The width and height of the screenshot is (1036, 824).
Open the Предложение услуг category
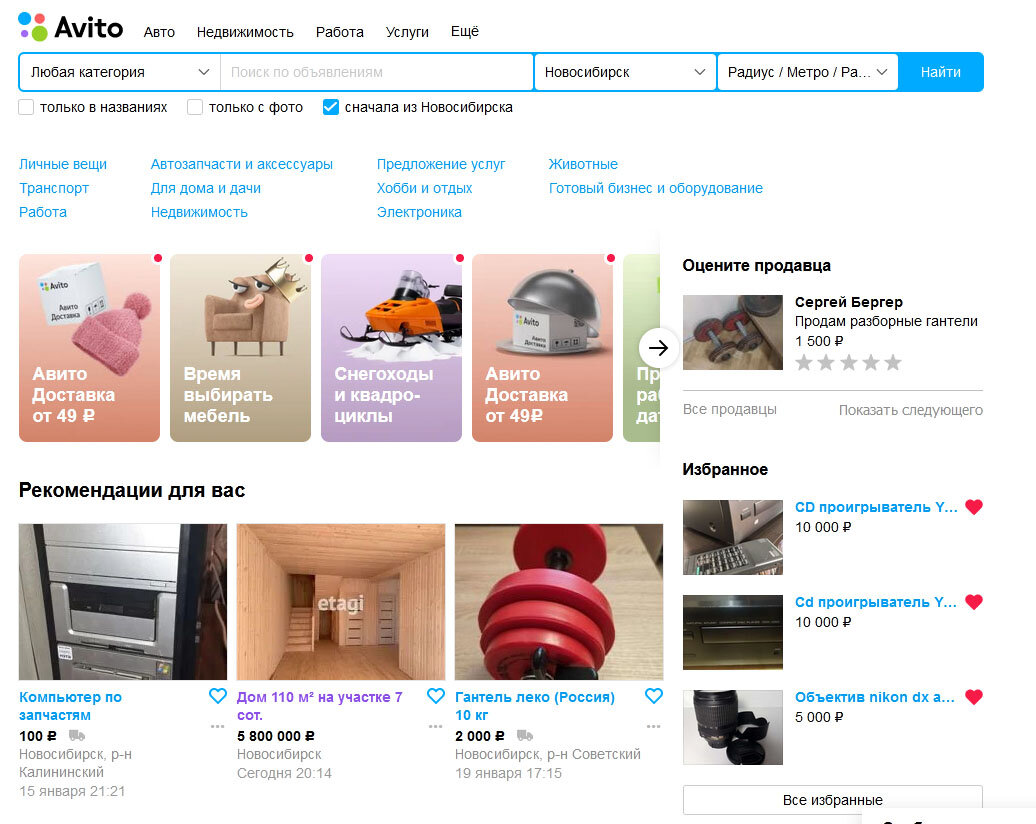441,164
